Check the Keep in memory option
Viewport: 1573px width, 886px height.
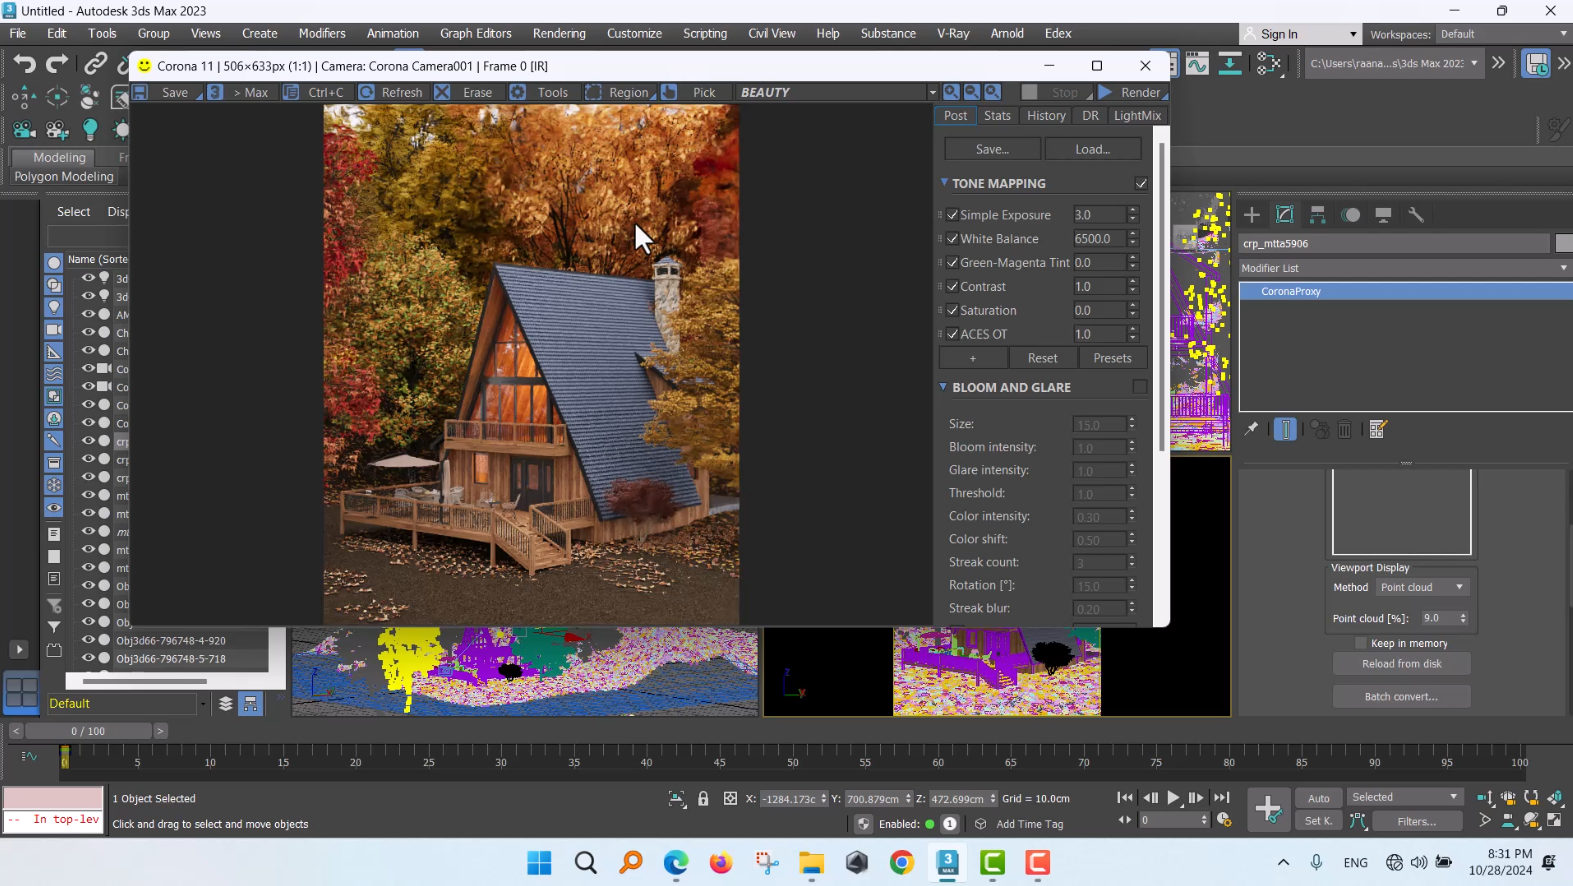pyautogui.click(x=1360, y=643)
